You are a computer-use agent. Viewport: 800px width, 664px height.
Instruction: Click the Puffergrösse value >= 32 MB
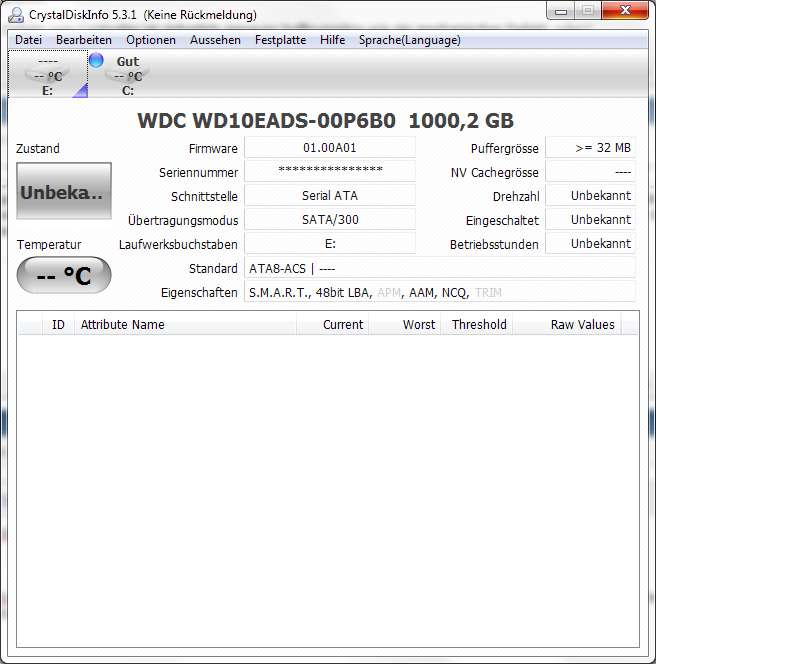pos(590,147)
